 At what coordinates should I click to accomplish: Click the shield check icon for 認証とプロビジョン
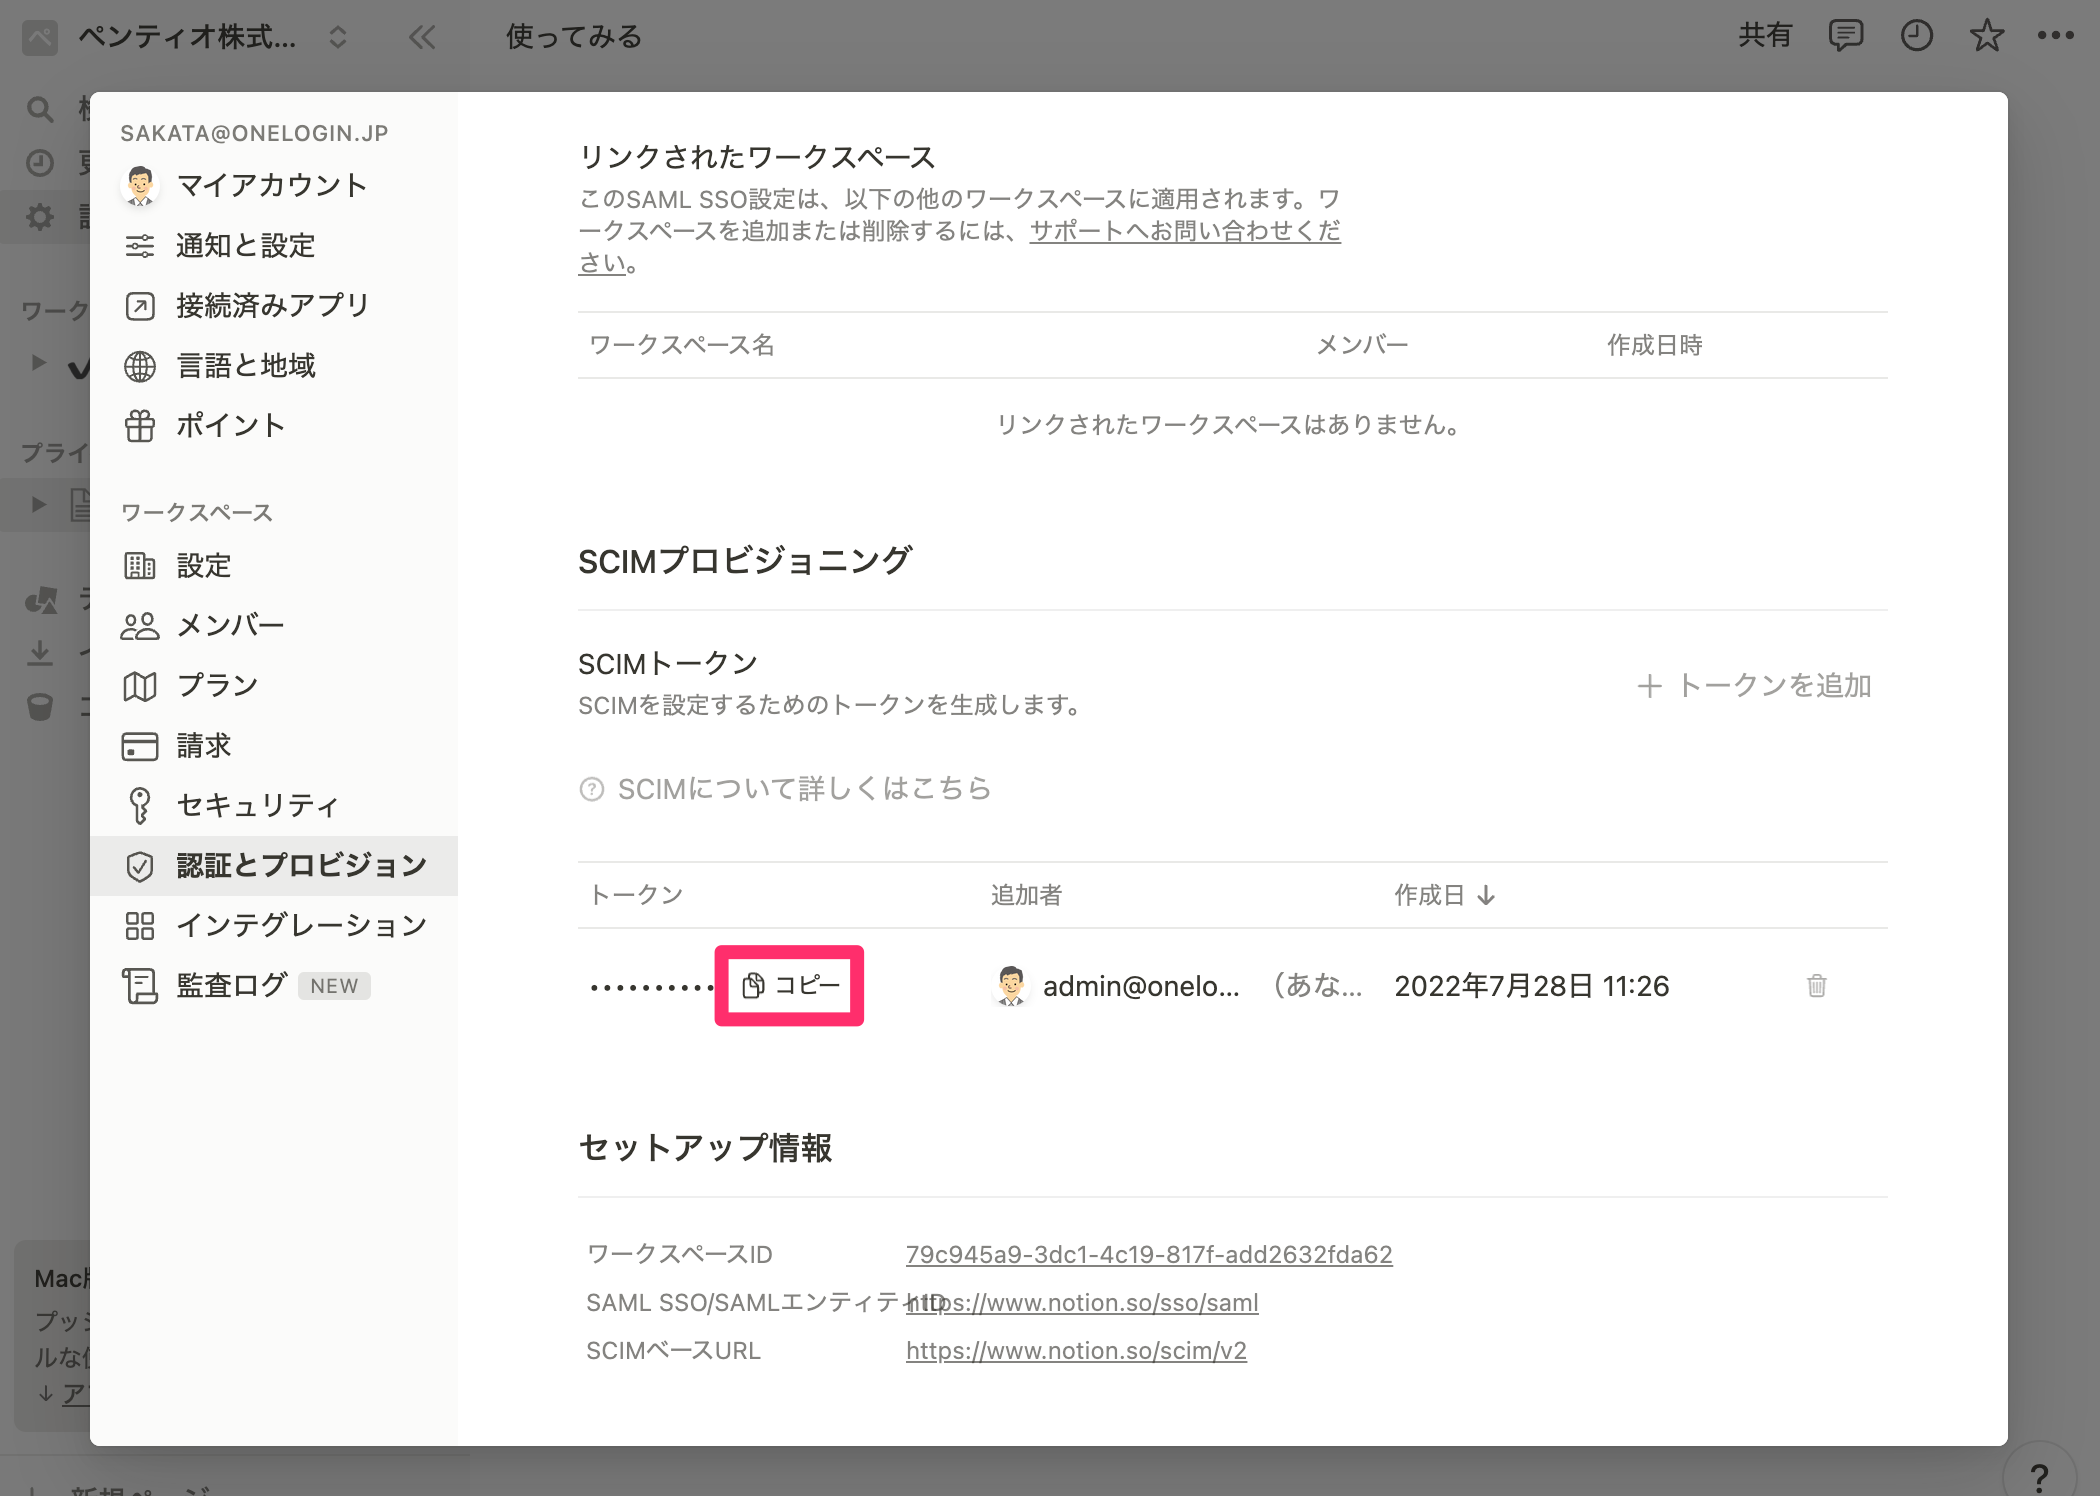(x=140, y=866)
